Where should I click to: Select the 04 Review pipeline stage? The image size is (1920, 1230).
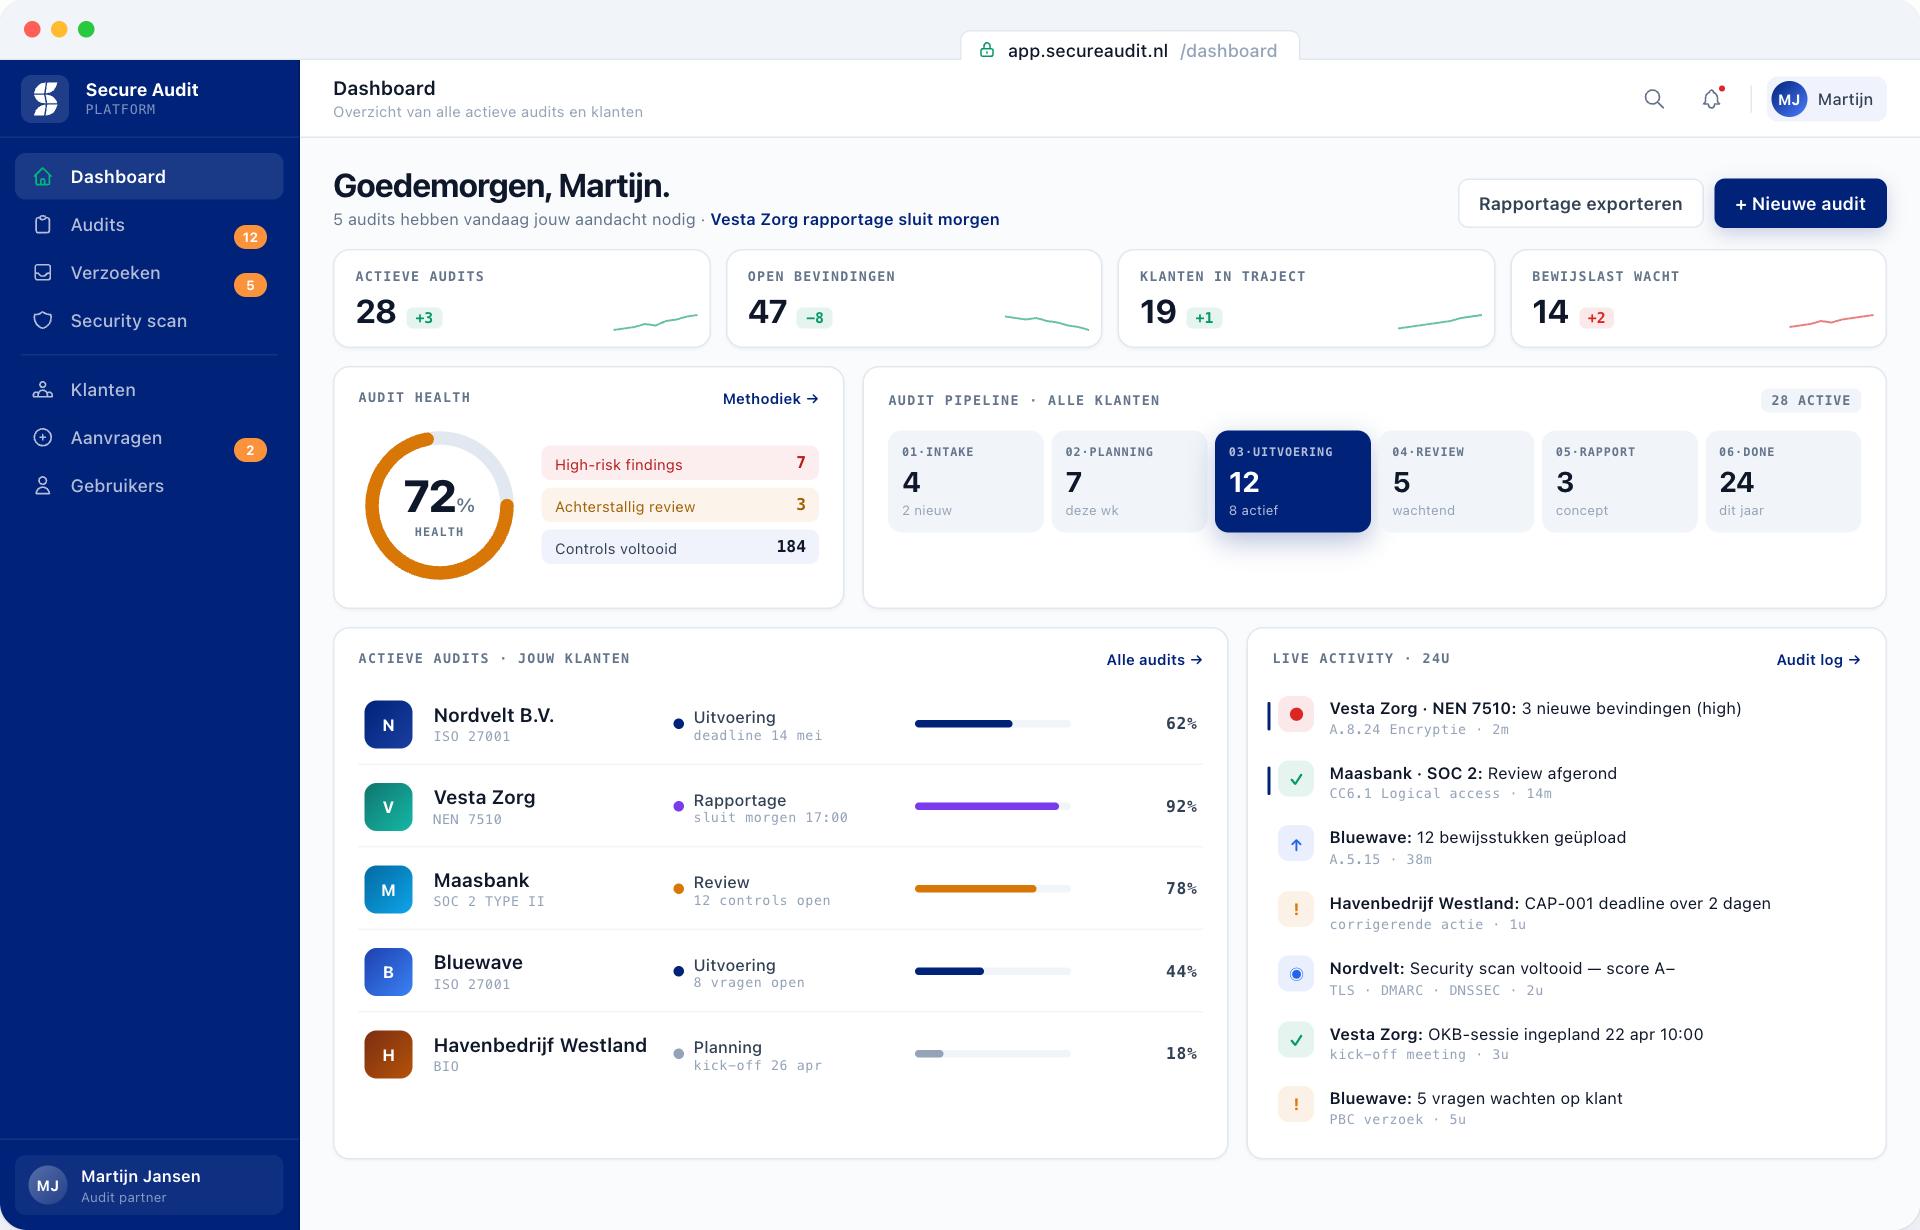pos(1456,481)
